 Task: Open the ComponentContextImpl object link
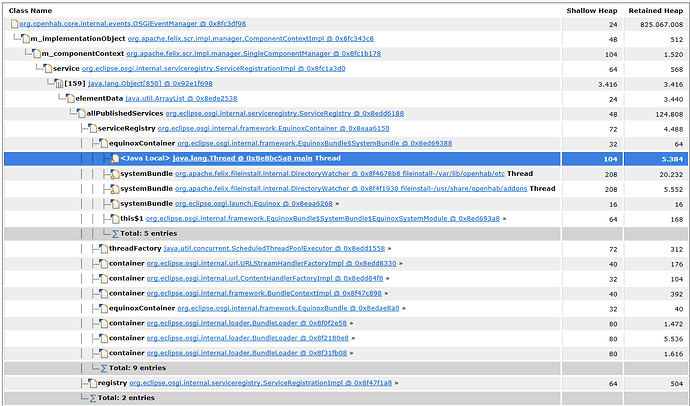click(250, 39)
